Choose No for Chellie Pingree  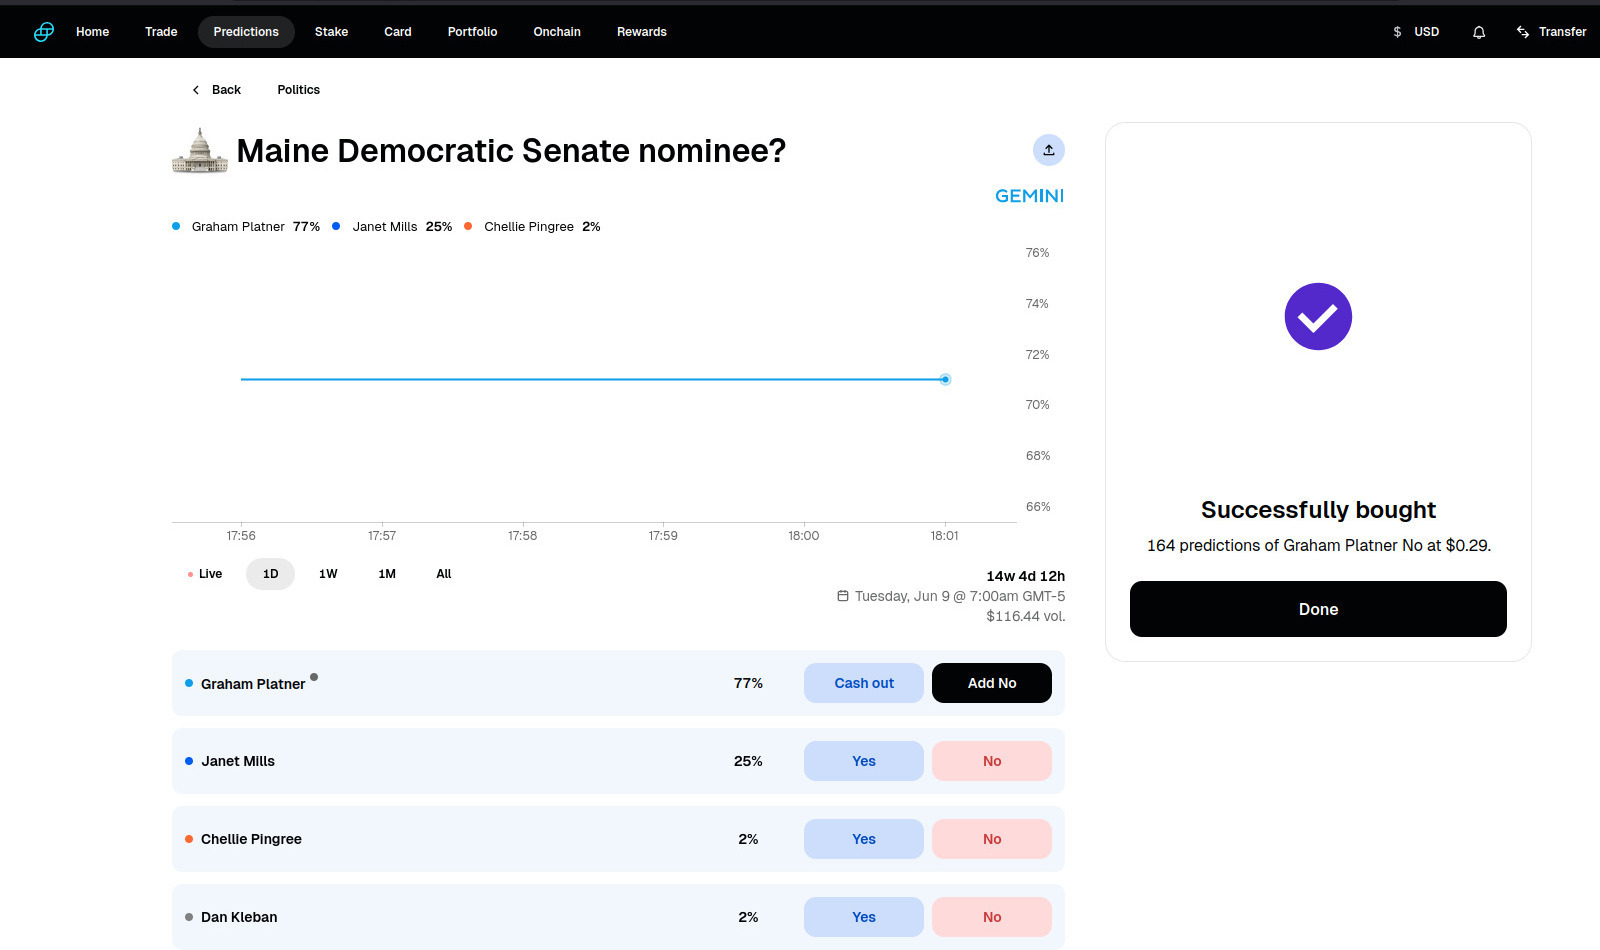(992, 839)
